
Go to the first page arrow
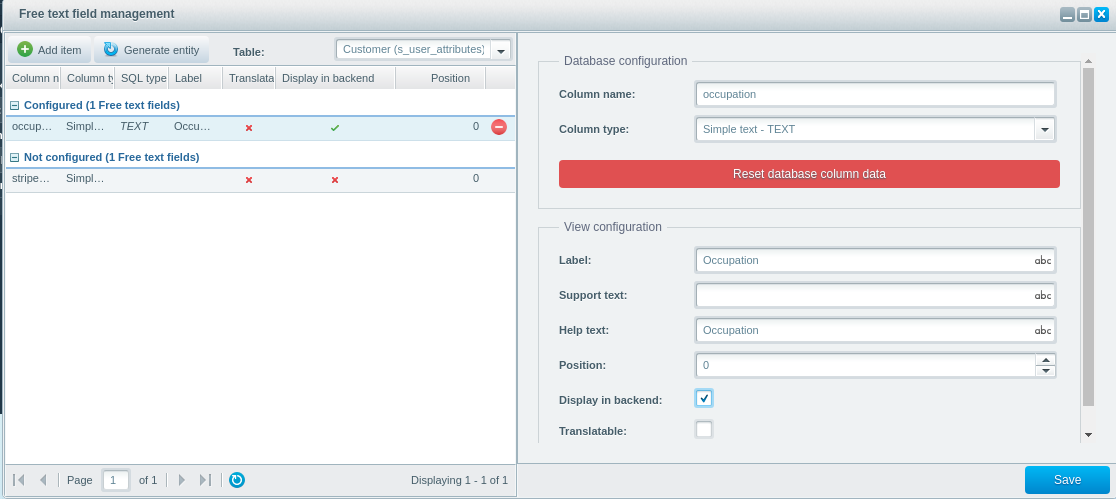pos(19,480)
